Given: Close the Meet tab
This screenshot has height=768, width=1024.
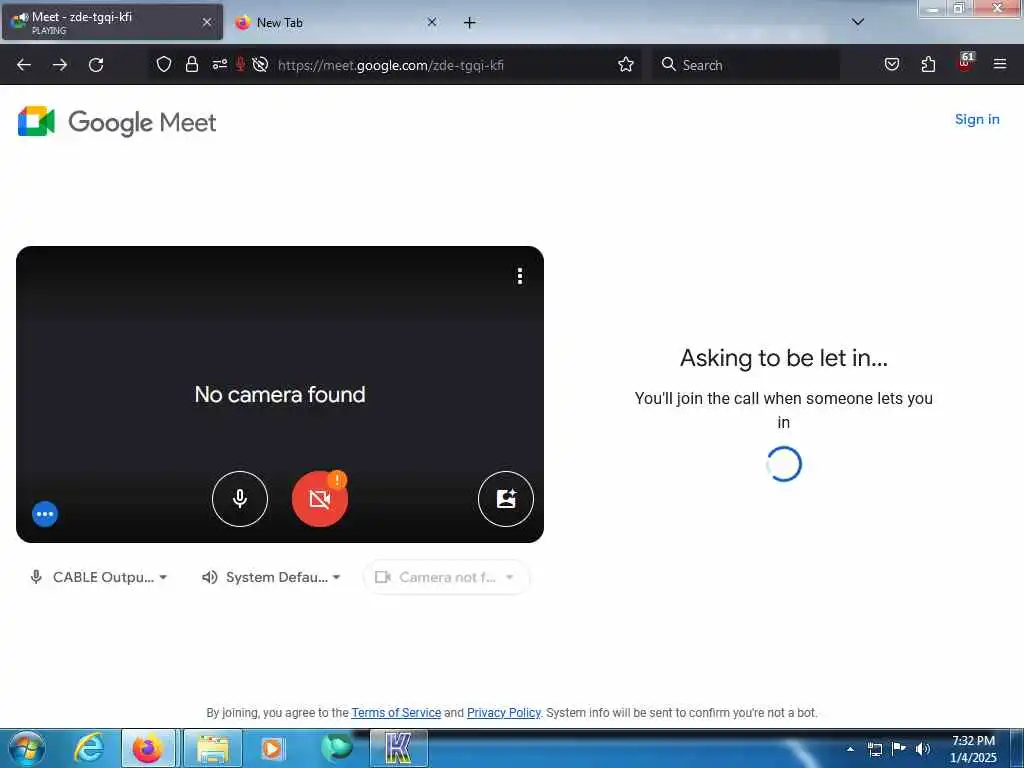Looking at the screenshot, I should click(207, 22).
